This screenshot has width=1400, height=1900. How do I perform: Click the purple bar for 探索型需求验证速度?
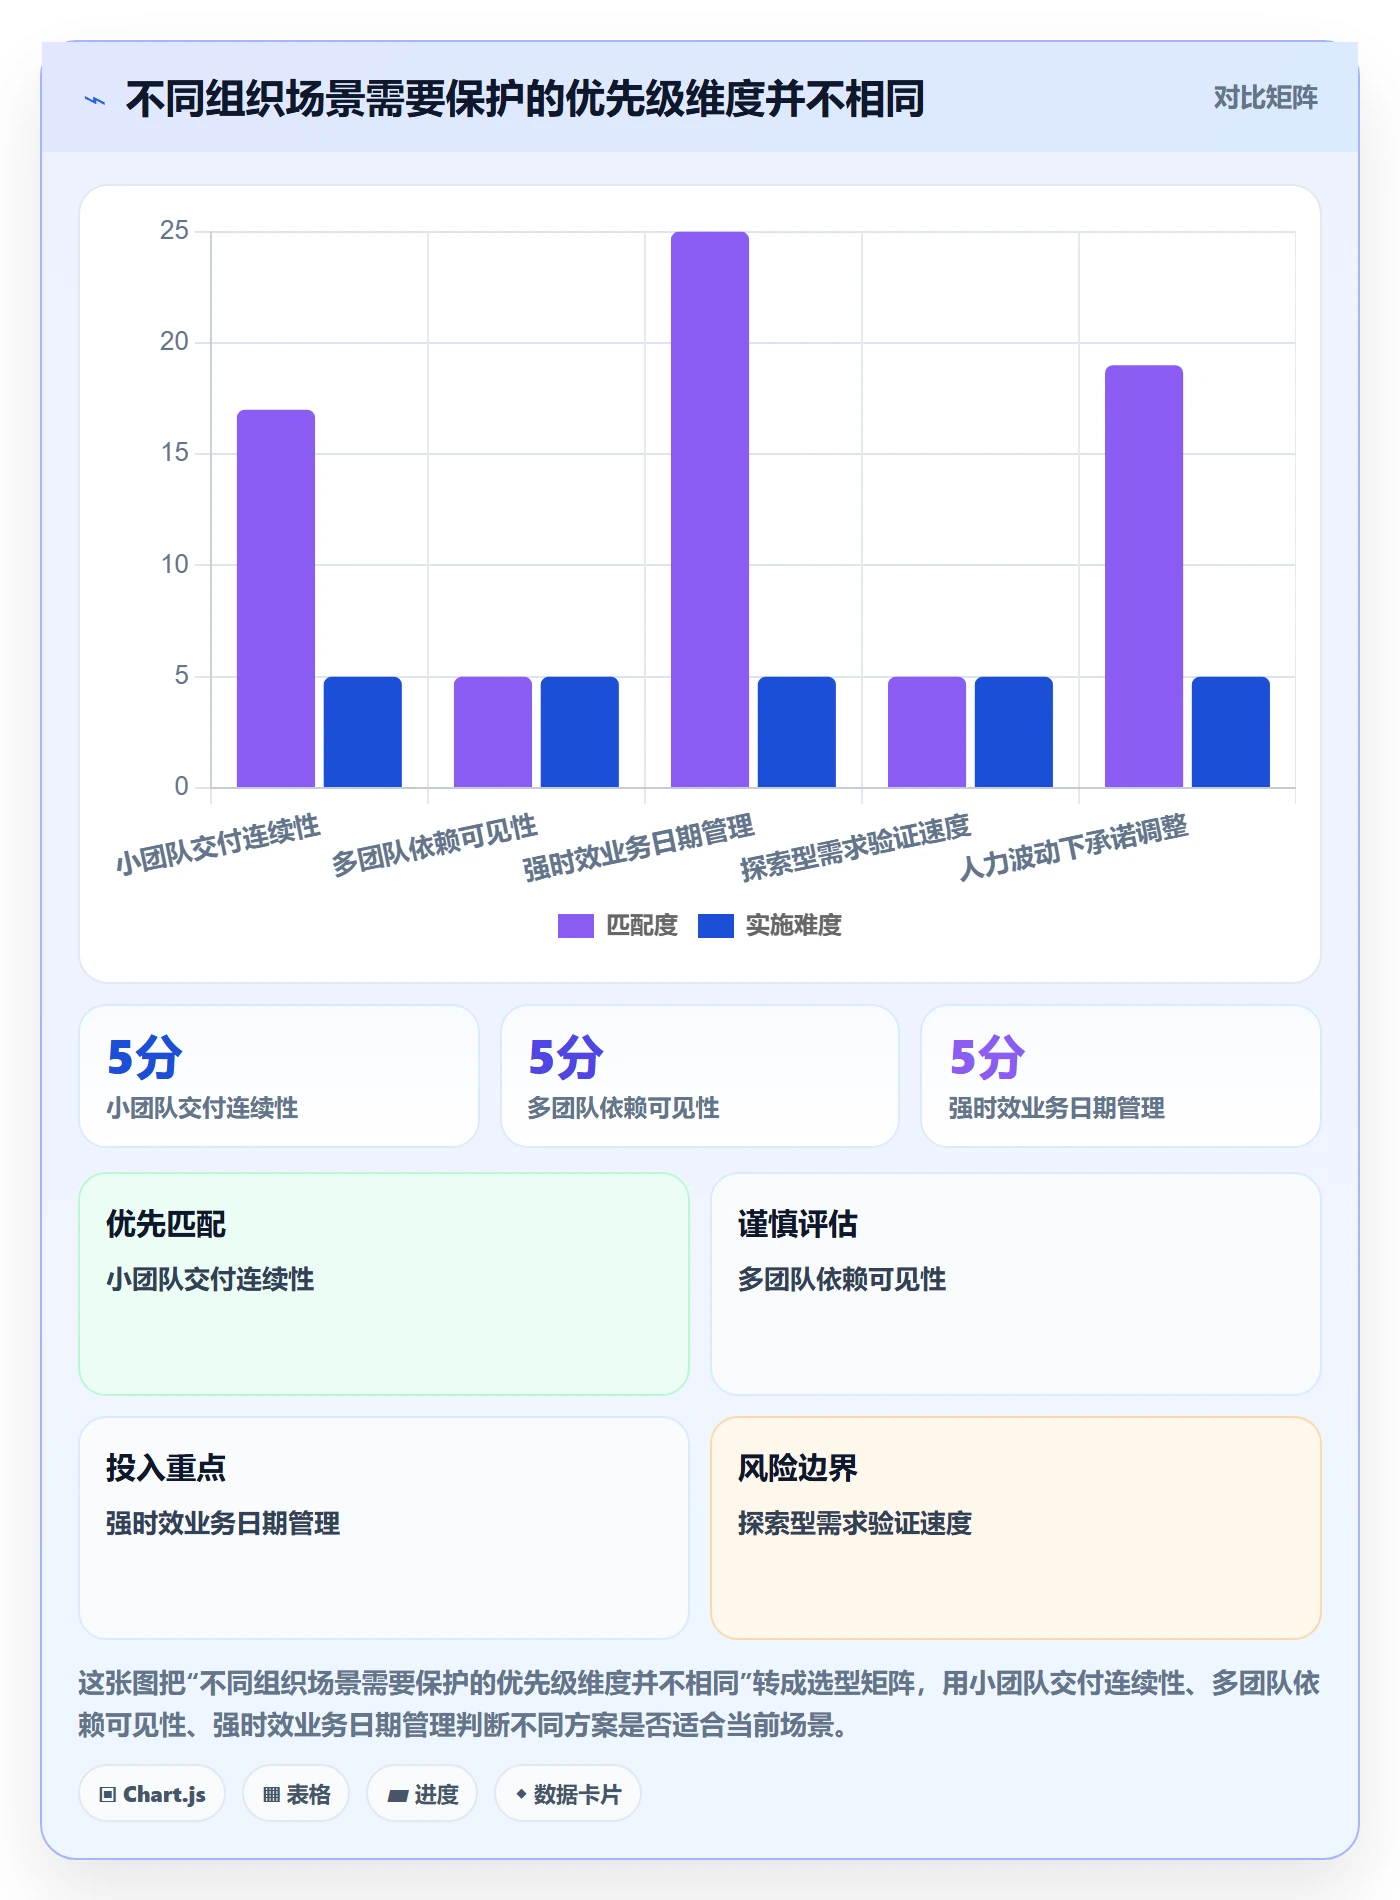(927, 732)
